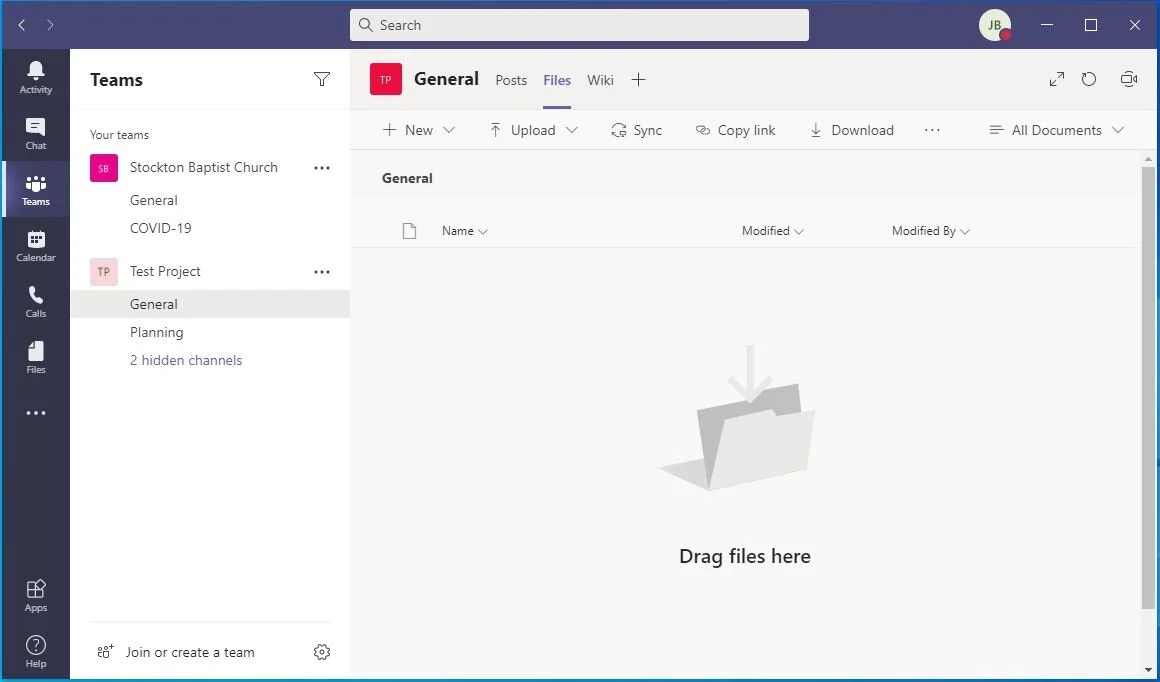This screenshot has height=682, width=1160.
Task: Click the filter teams funnel icon
Action: 322,79
